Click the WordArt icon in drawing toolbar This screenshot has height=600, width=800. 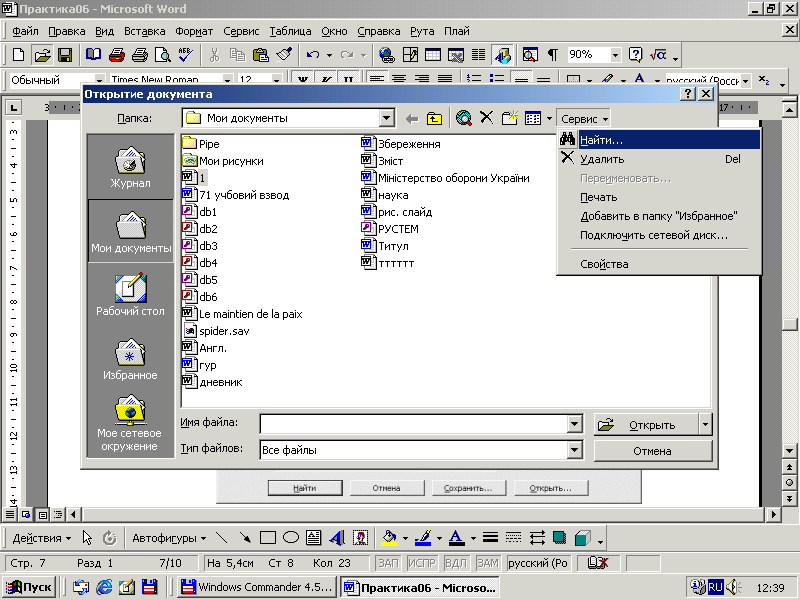tap(337, 538)
